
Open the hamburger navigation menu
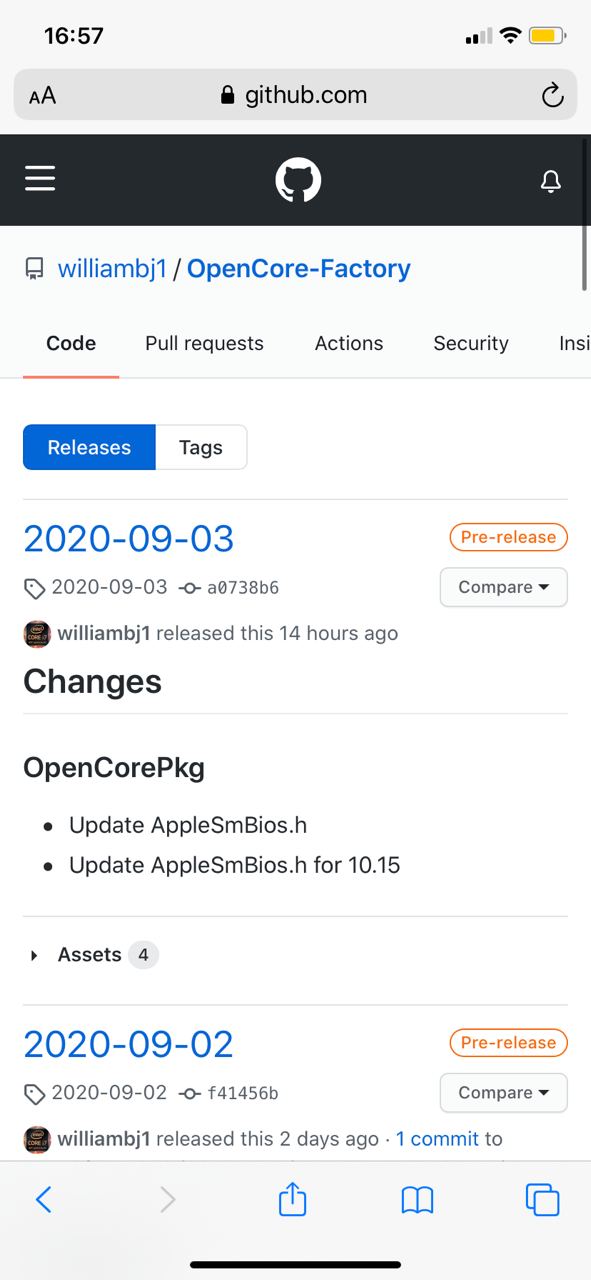[x=40, y=179]
